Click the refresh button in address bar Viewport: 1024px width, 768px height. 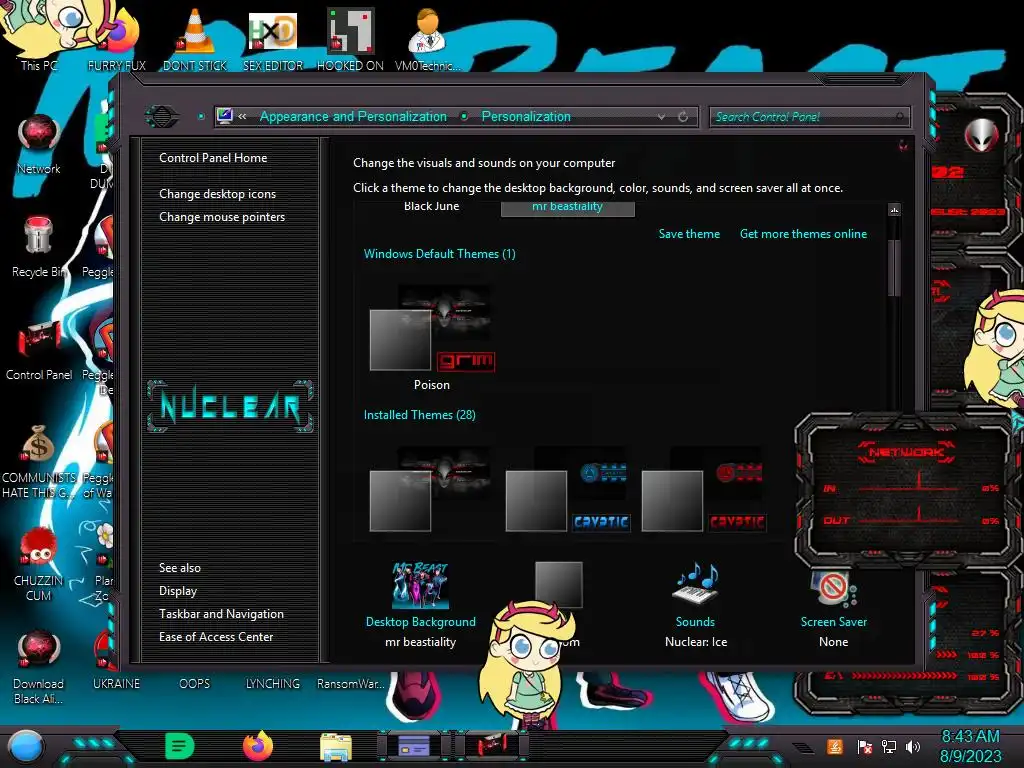click(x=683, y=117)
